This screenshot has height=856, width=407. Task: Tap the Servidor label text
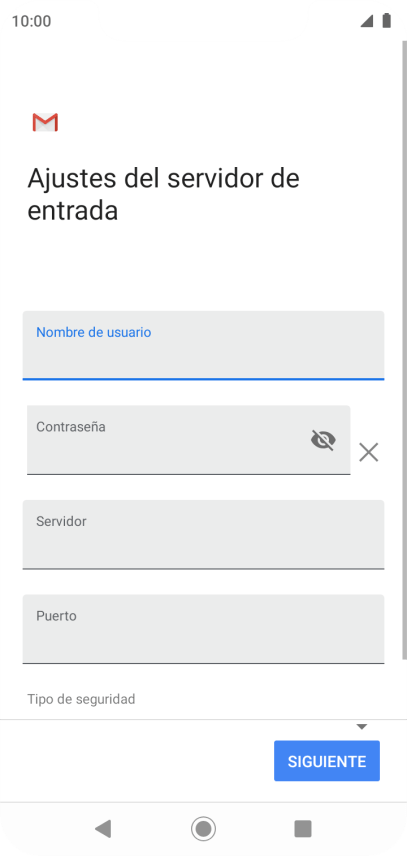click(61, 521)
